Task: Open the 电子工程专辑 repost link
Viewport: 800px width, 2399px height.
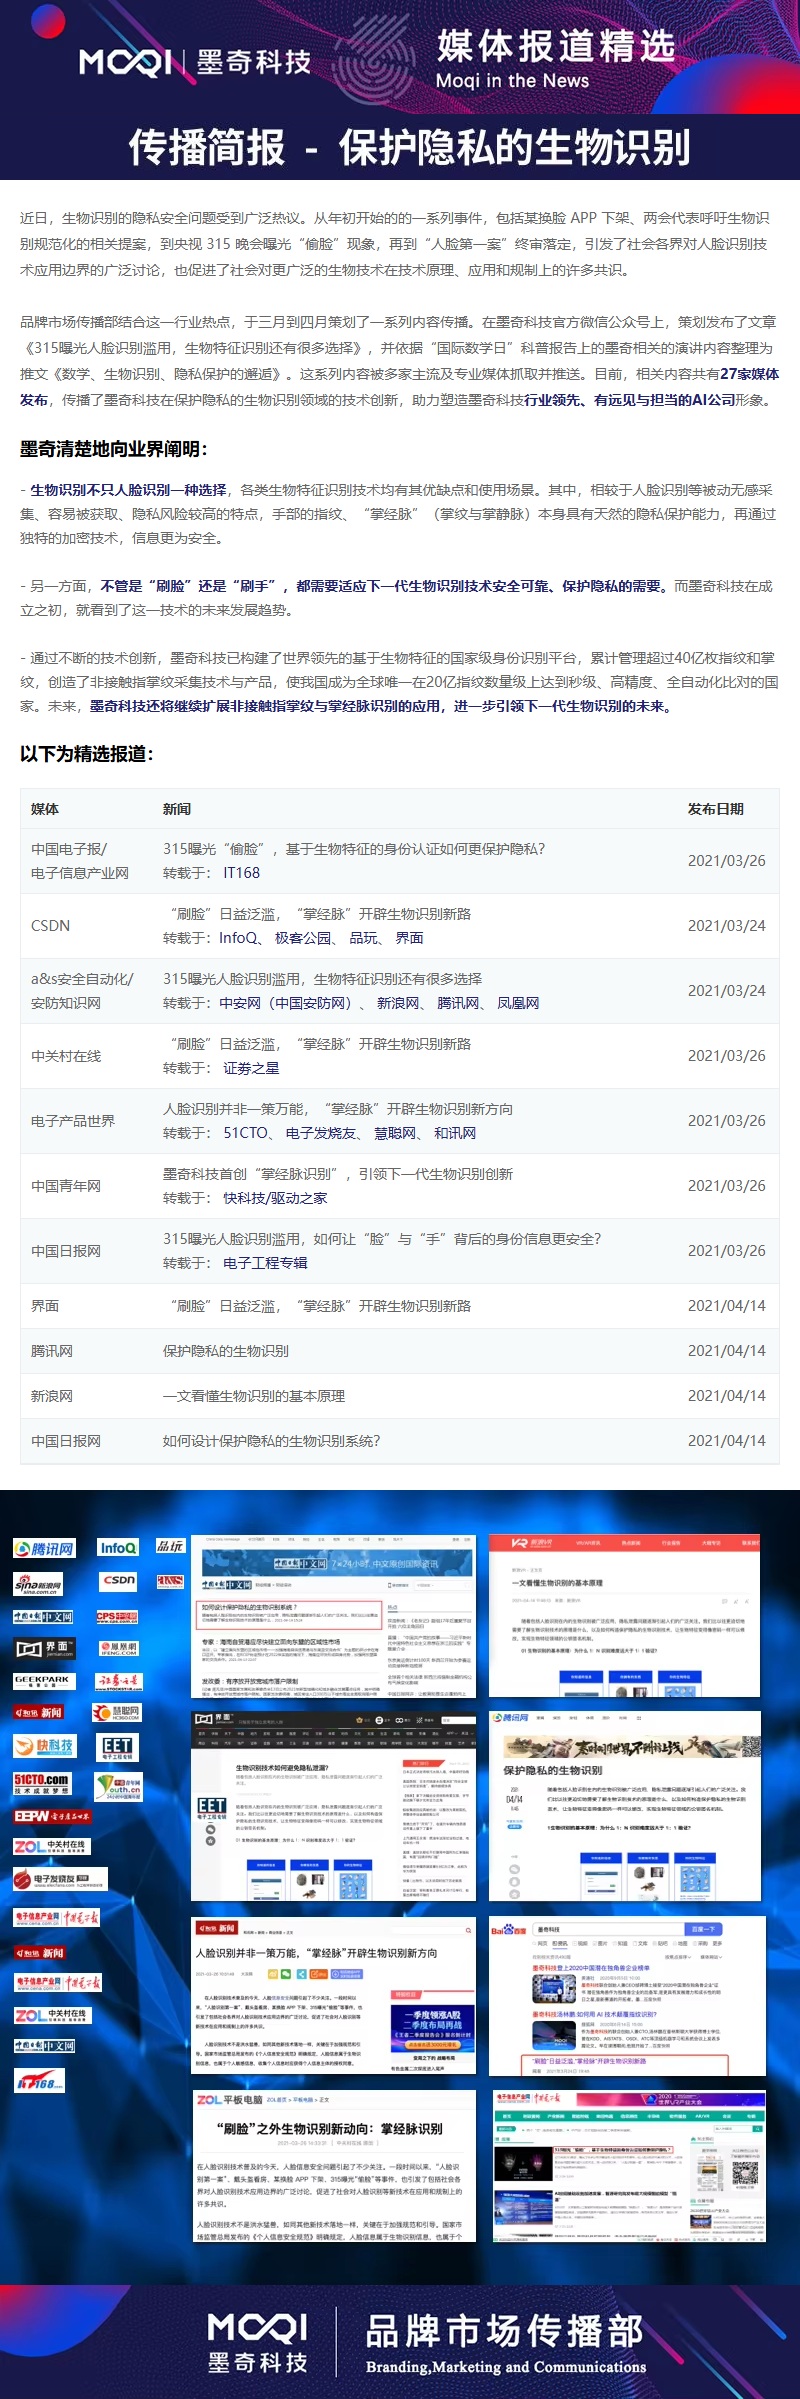Action: point(265,1263)
